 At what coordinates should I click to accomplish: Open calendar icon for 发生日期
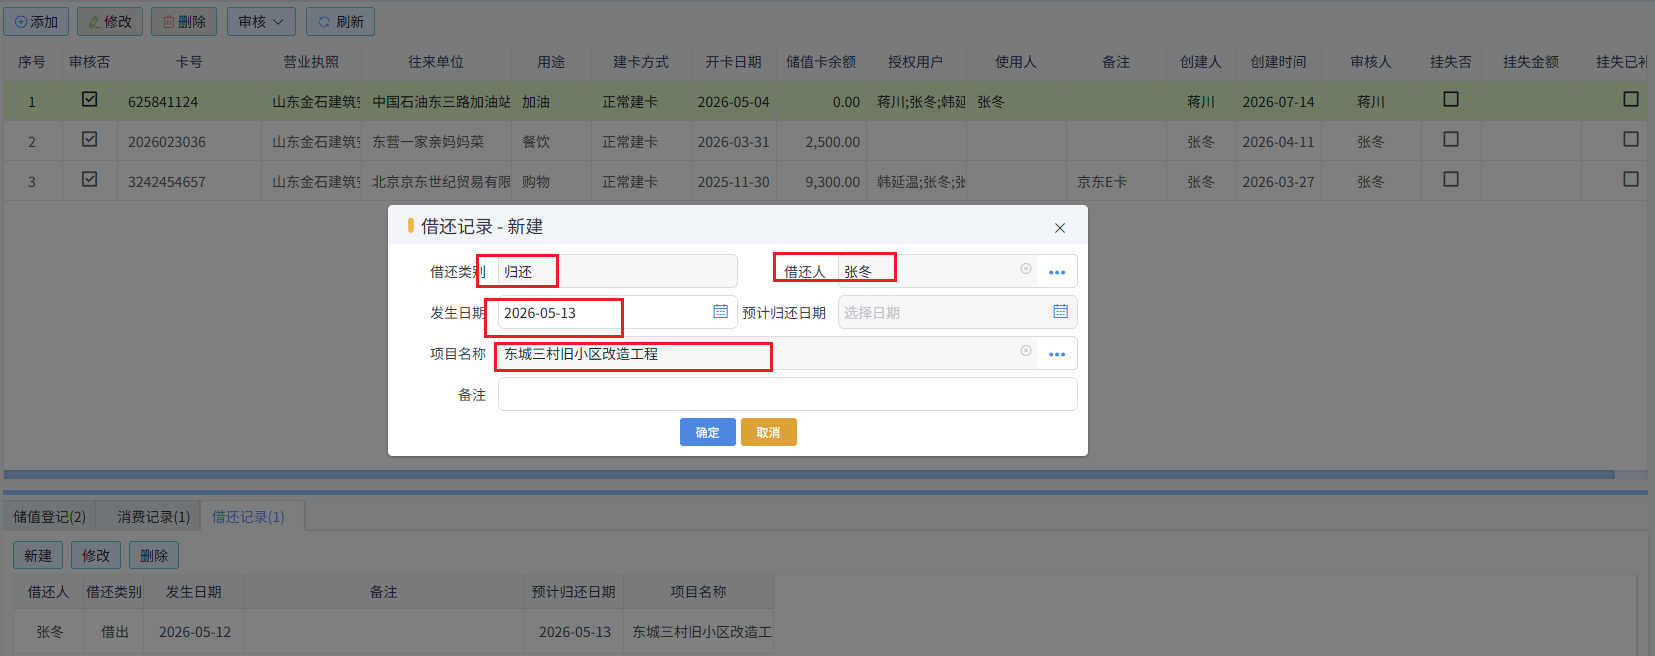pyautogui.click(x=720, y=312)
